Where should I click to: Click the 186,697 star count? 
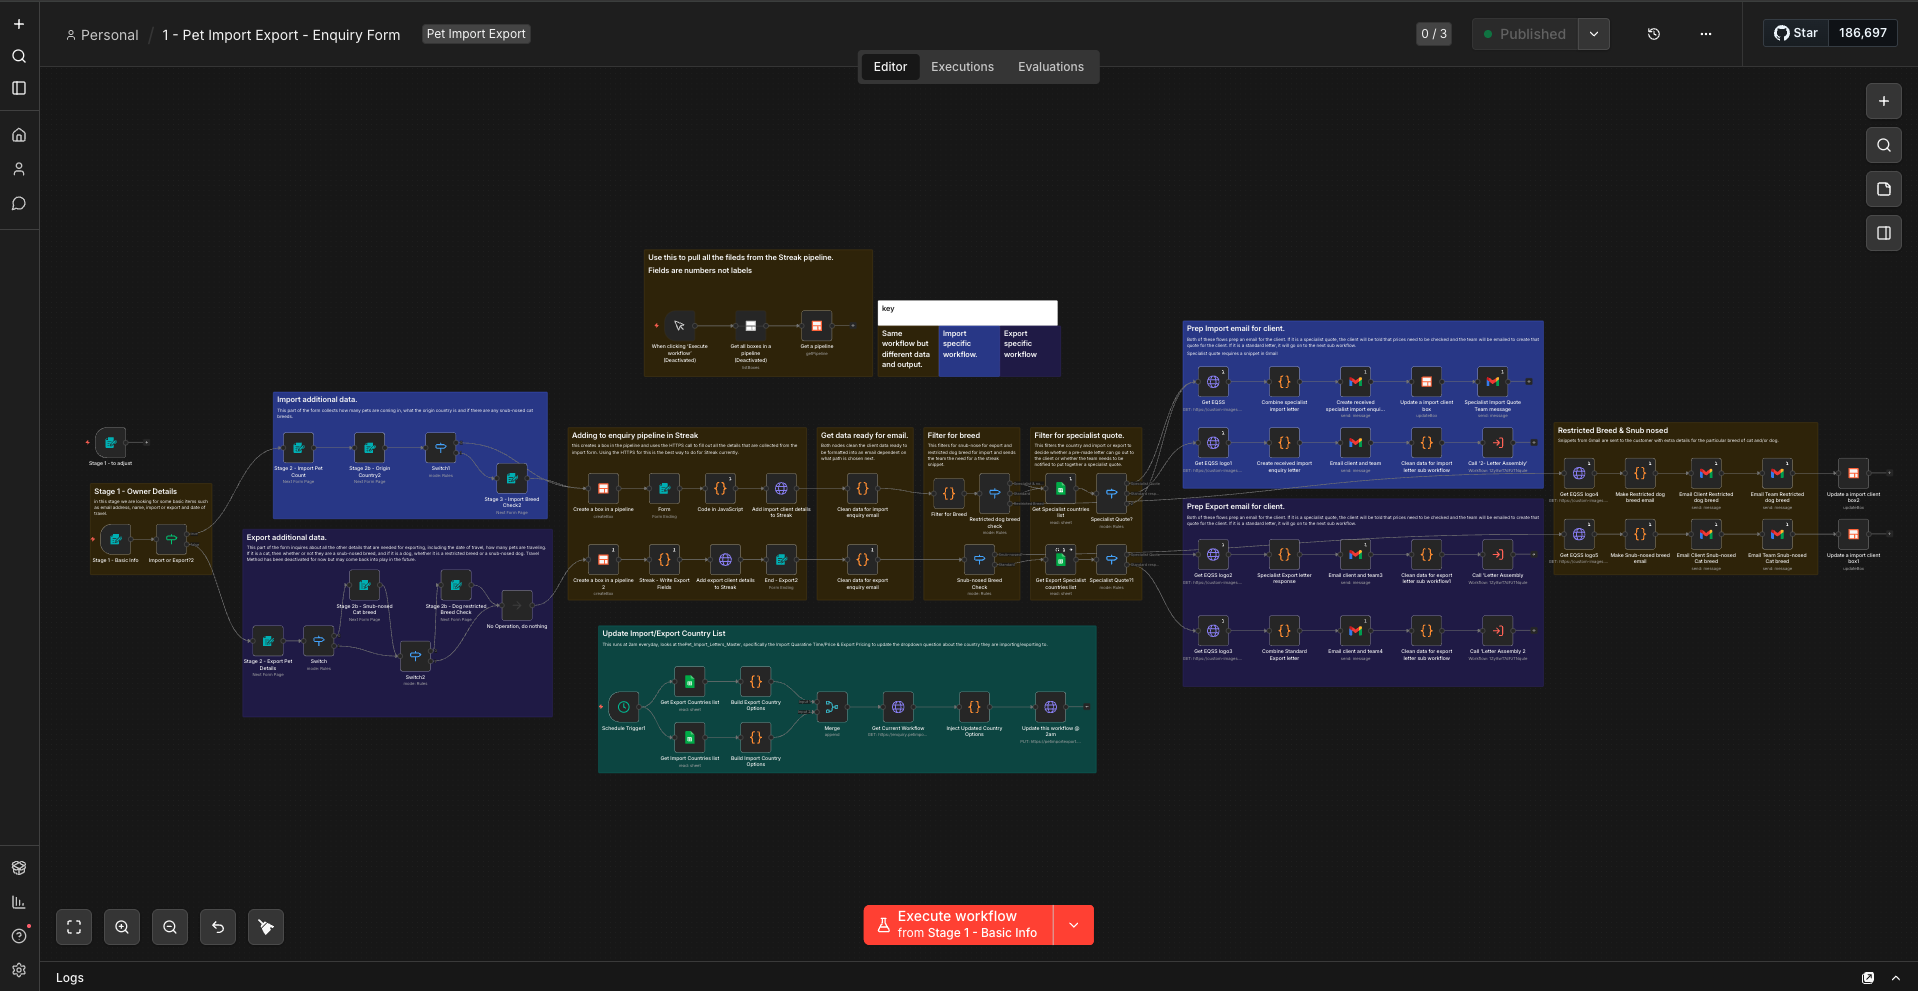1863,33
